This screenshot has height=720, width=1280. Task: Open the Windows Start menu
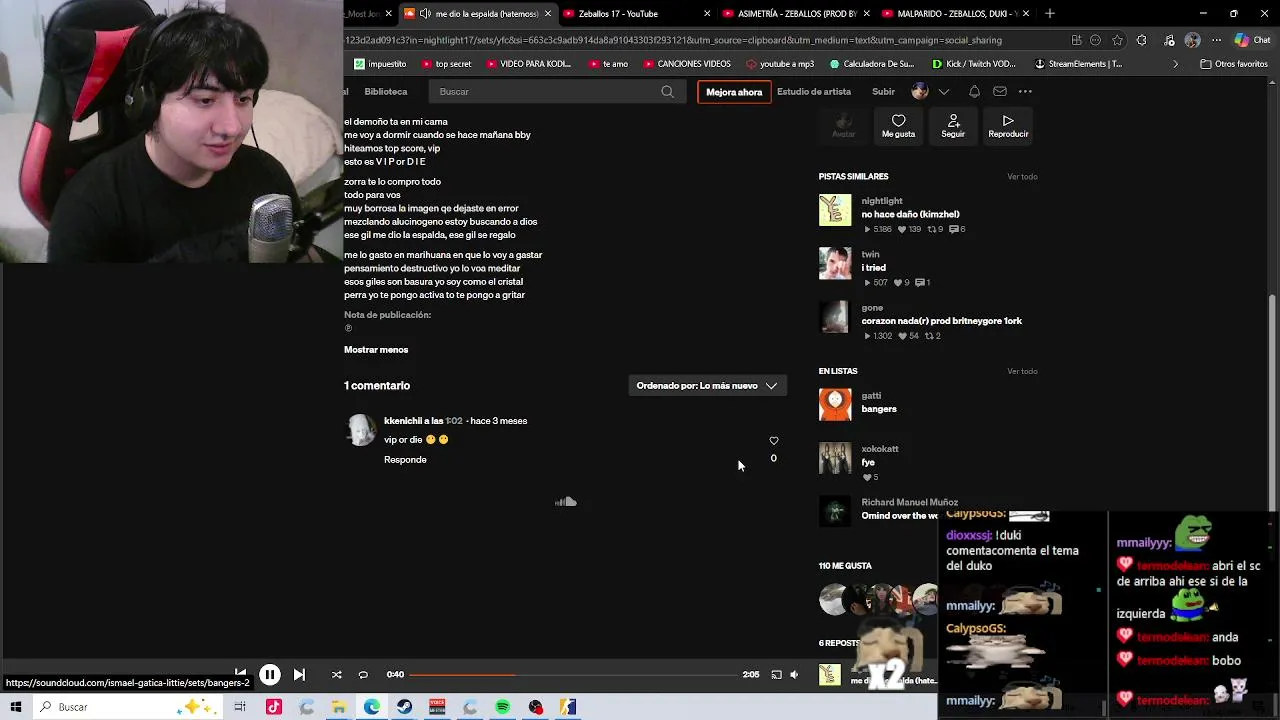[15, 707]
